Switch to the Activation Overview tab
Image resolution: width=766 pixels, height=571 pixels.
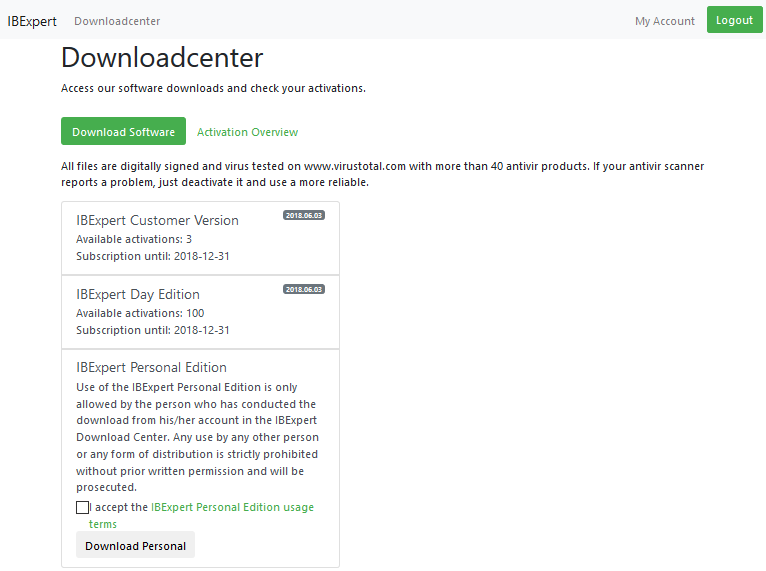pos(247,132)
